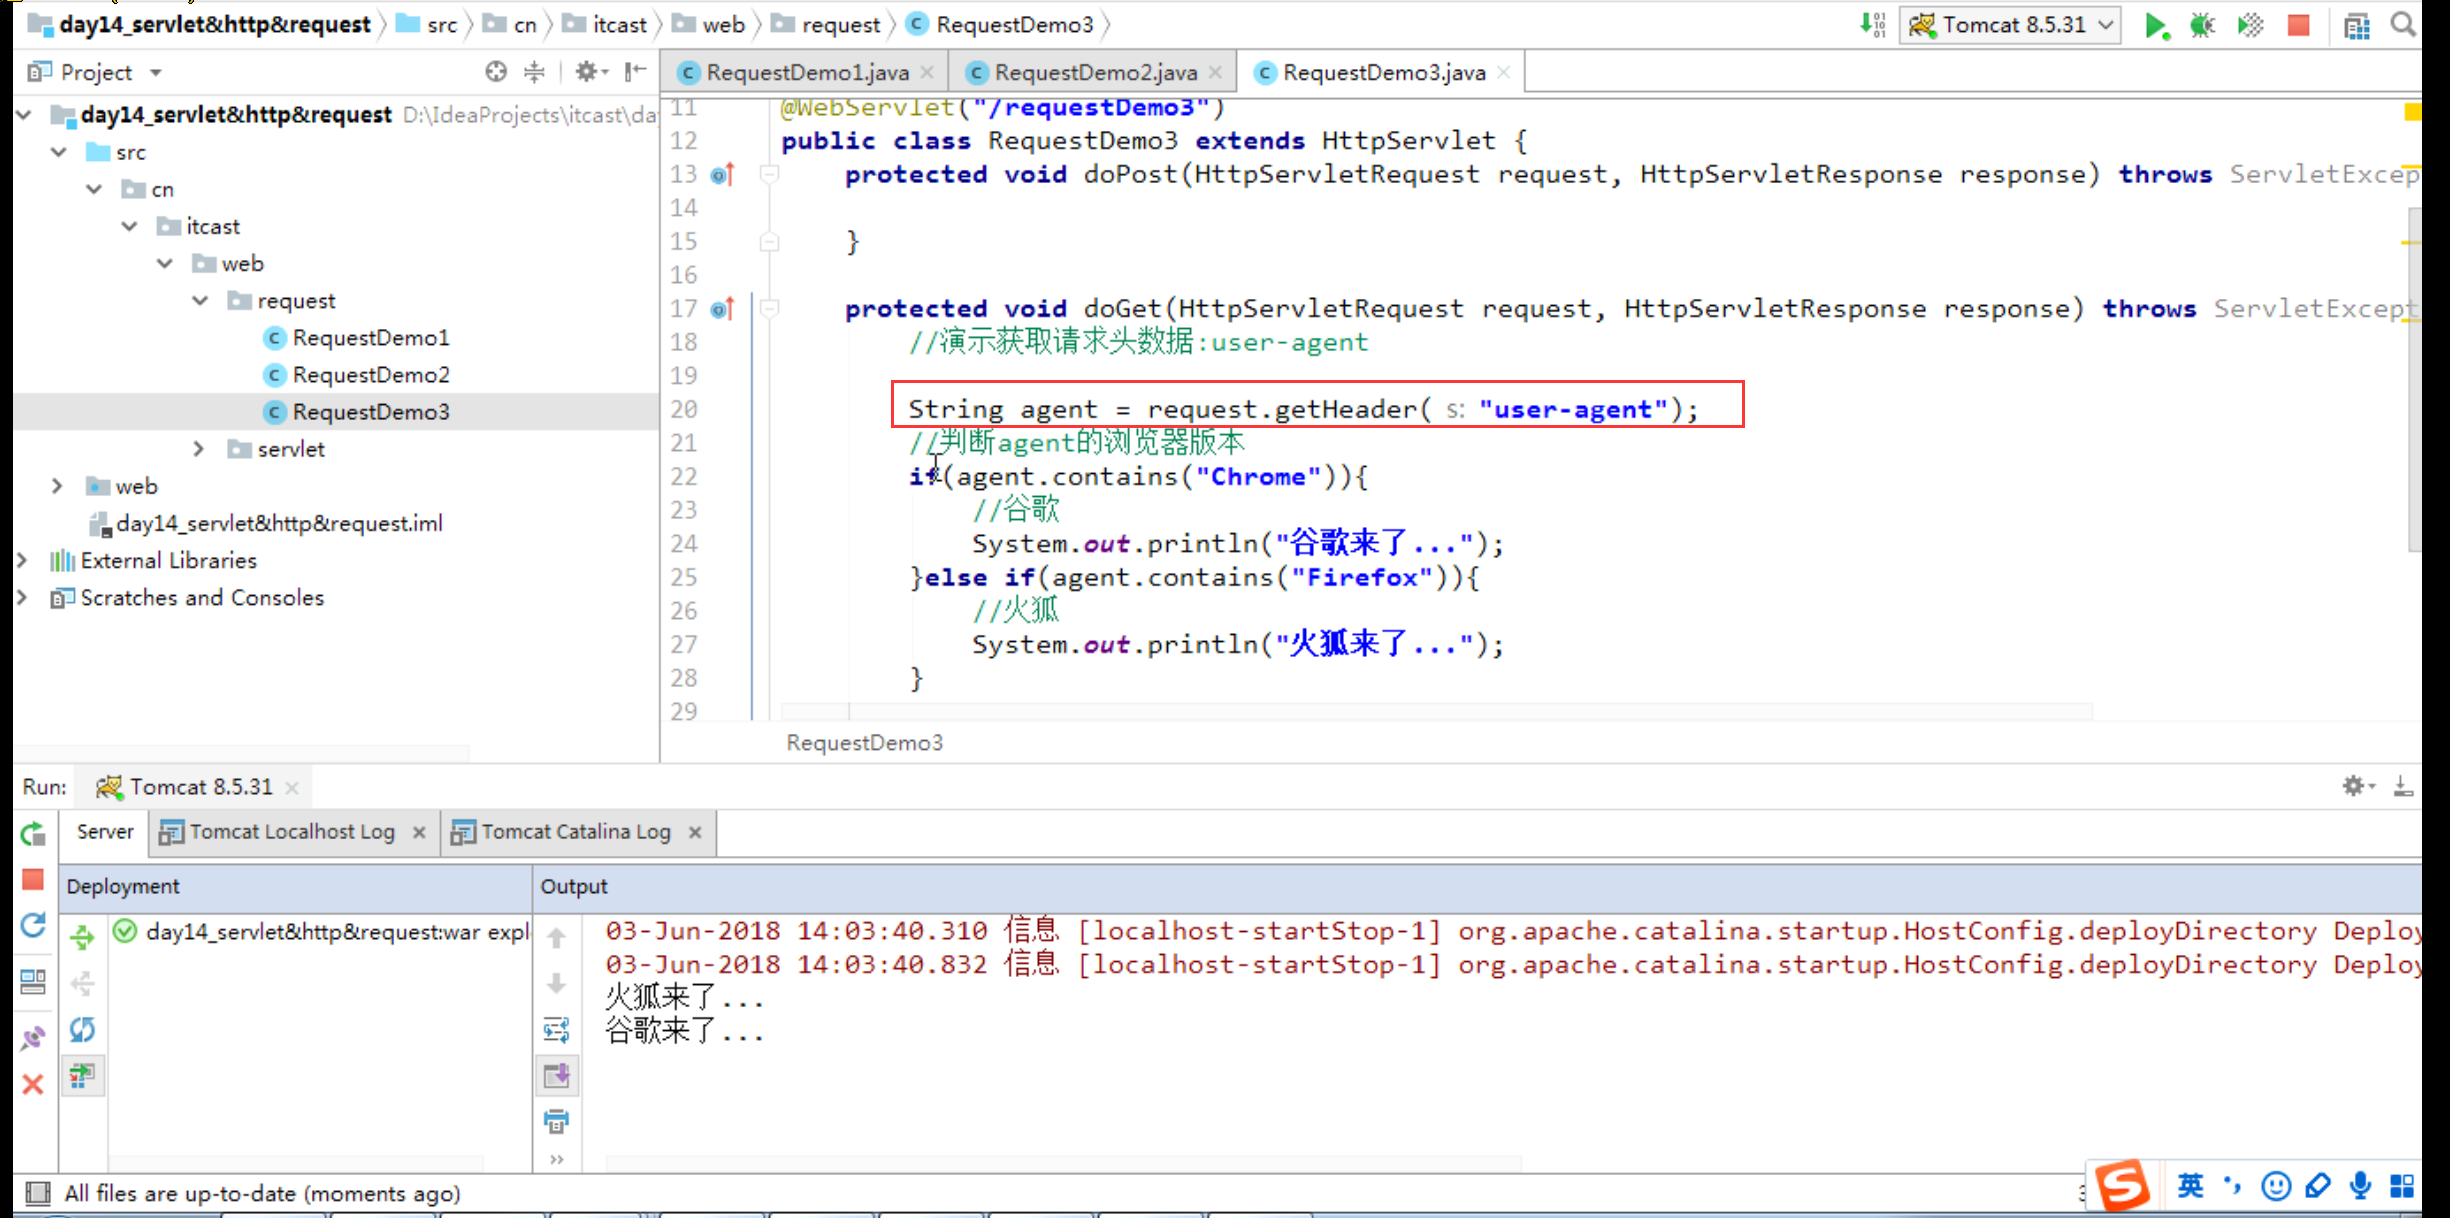Click the red X close icon in Run sidebar
This screenshot has width=2450, height=1218.
click(33, 1084)
